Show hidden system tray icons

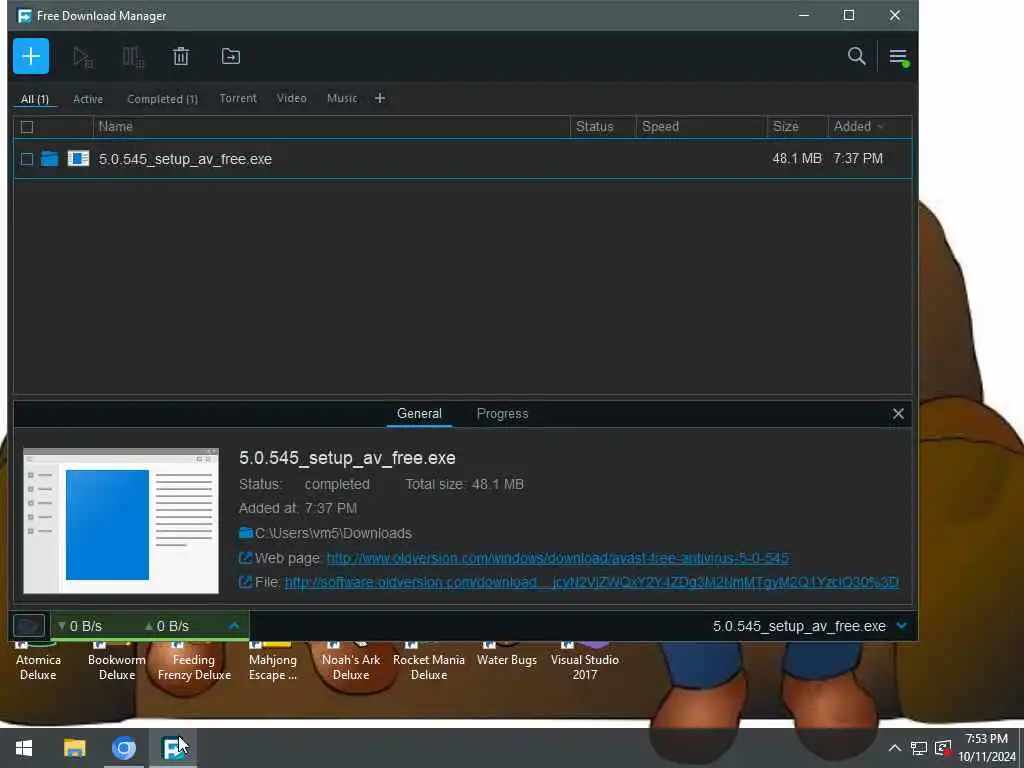[894, 748]
